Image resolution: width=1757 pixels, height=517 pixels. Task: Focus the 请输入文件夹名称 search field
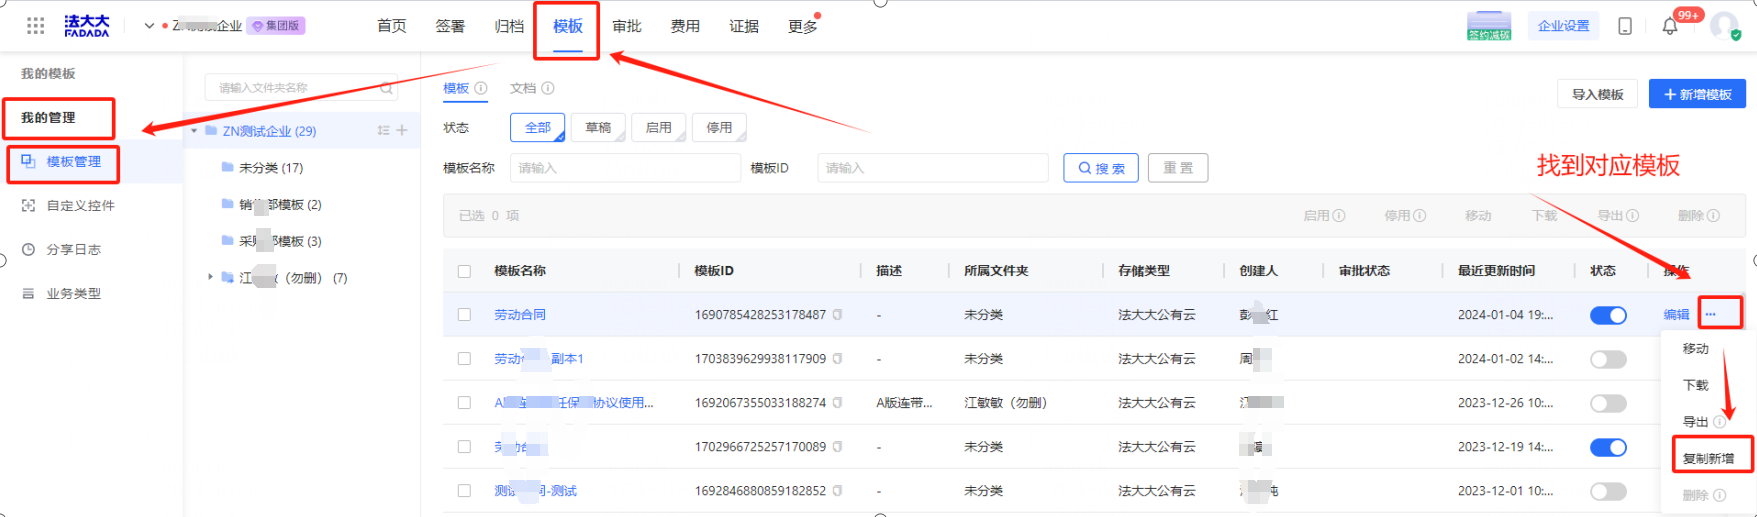tap(301, 88)
